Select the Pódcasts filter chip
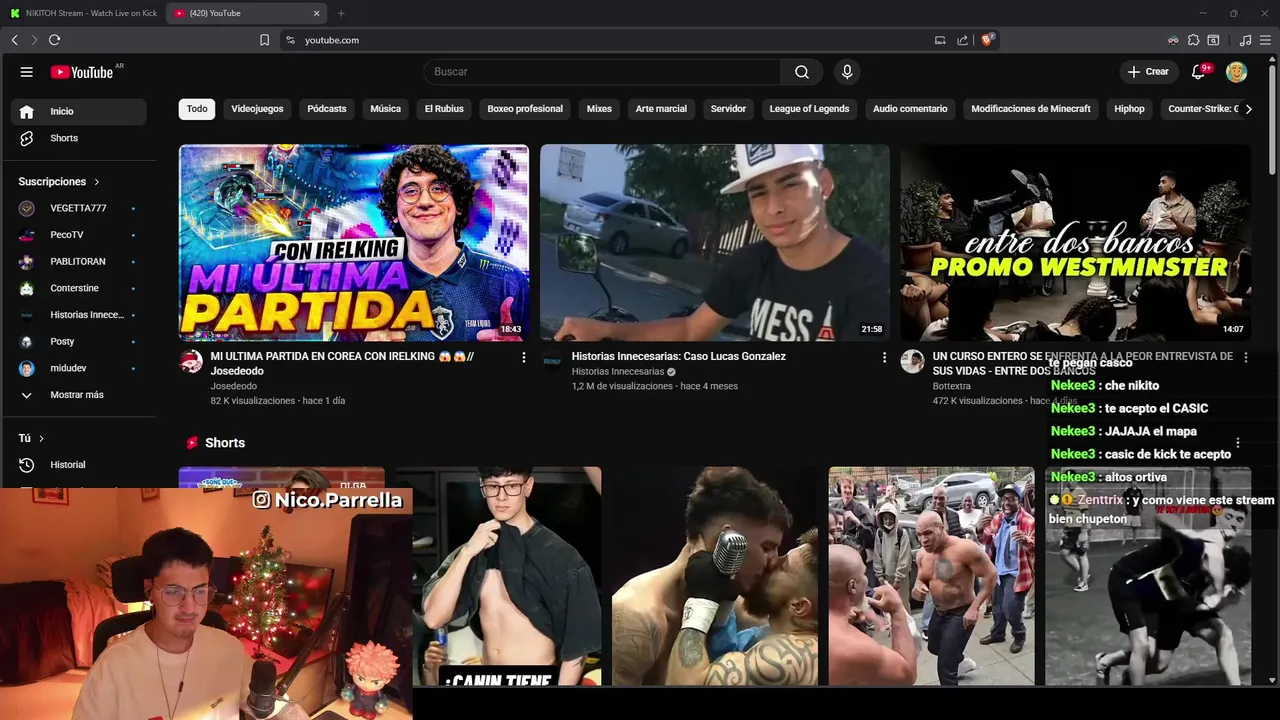Viewport: 1280px width, 720px height. pos(327,109)
